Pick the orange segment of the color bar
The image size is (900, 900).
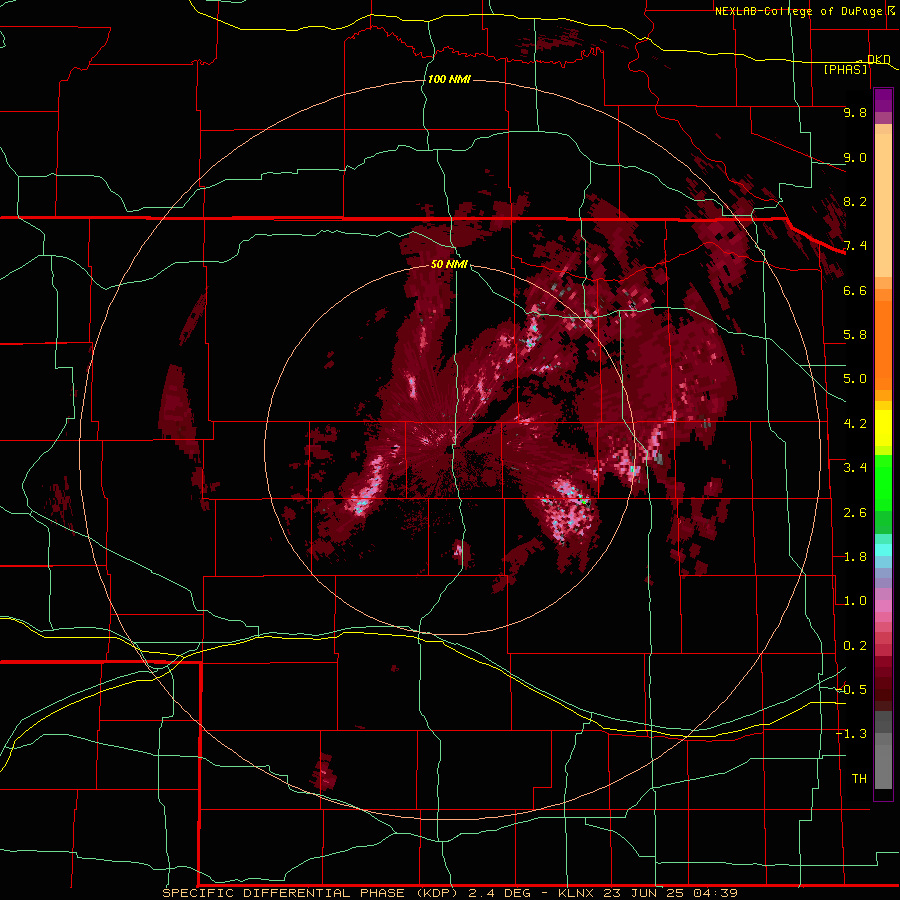(x=883, y=339)
